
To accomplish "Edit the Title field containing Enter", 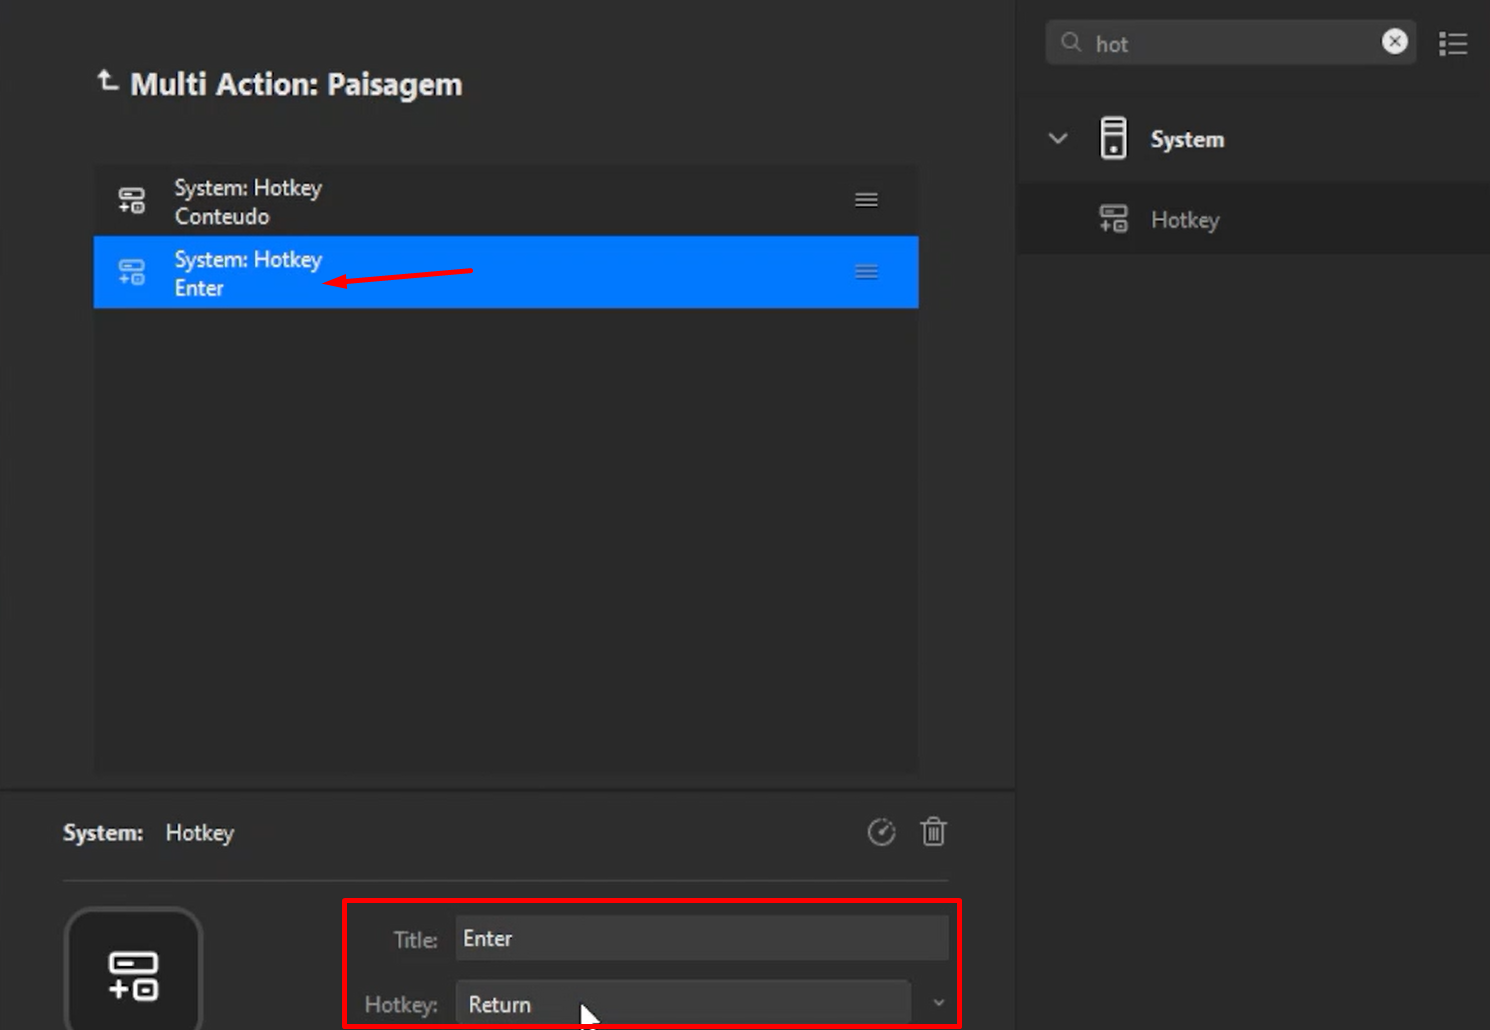I will 702,939.
